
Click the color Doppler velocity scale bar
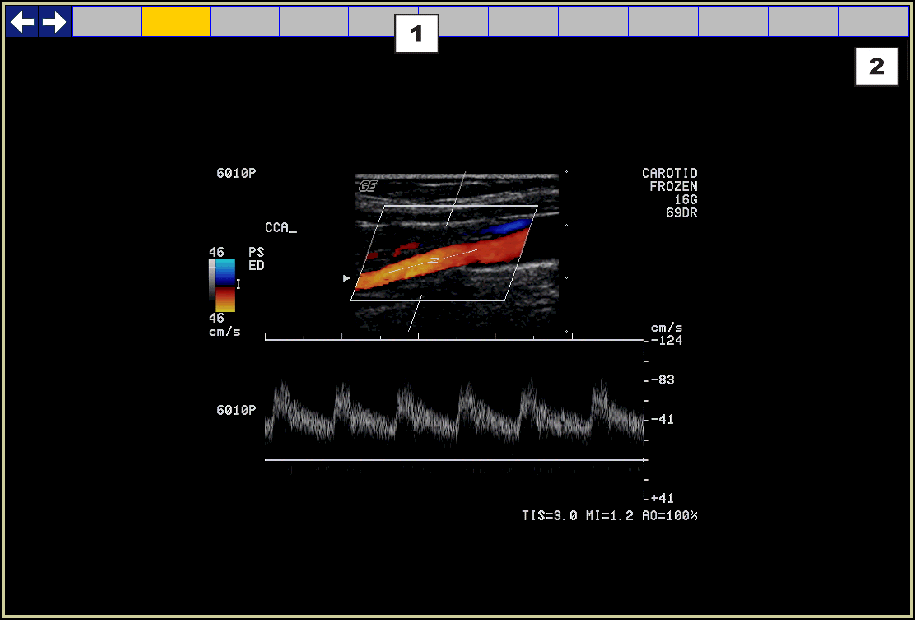click(223, 285)
